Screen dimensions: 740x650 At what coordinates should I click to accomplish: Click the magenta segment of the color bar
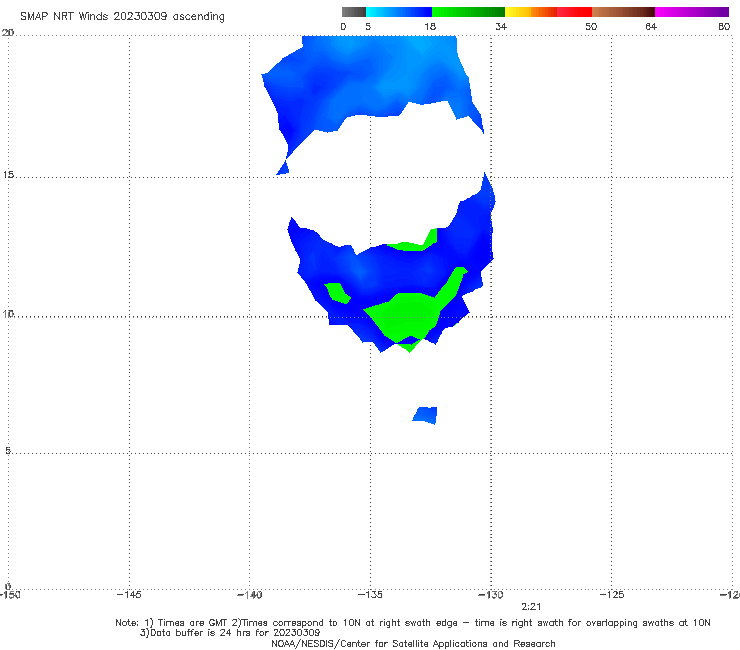692,12
